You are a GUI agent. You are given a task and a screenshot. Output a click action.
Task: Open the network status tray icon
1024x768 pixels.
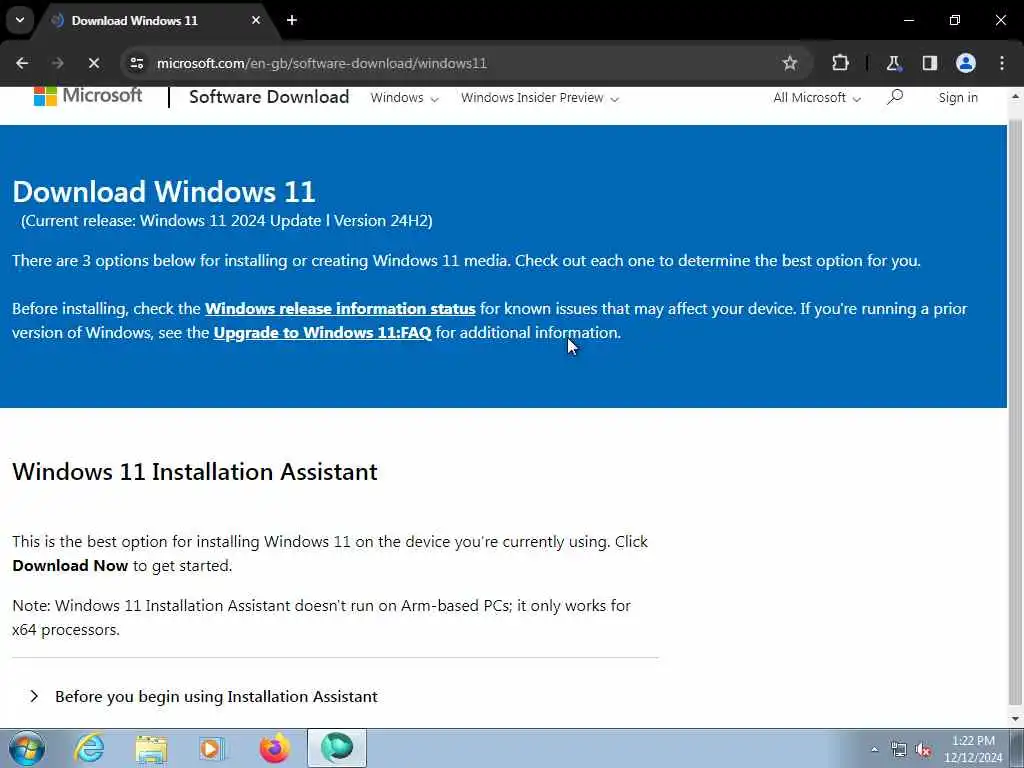[899, 750]
